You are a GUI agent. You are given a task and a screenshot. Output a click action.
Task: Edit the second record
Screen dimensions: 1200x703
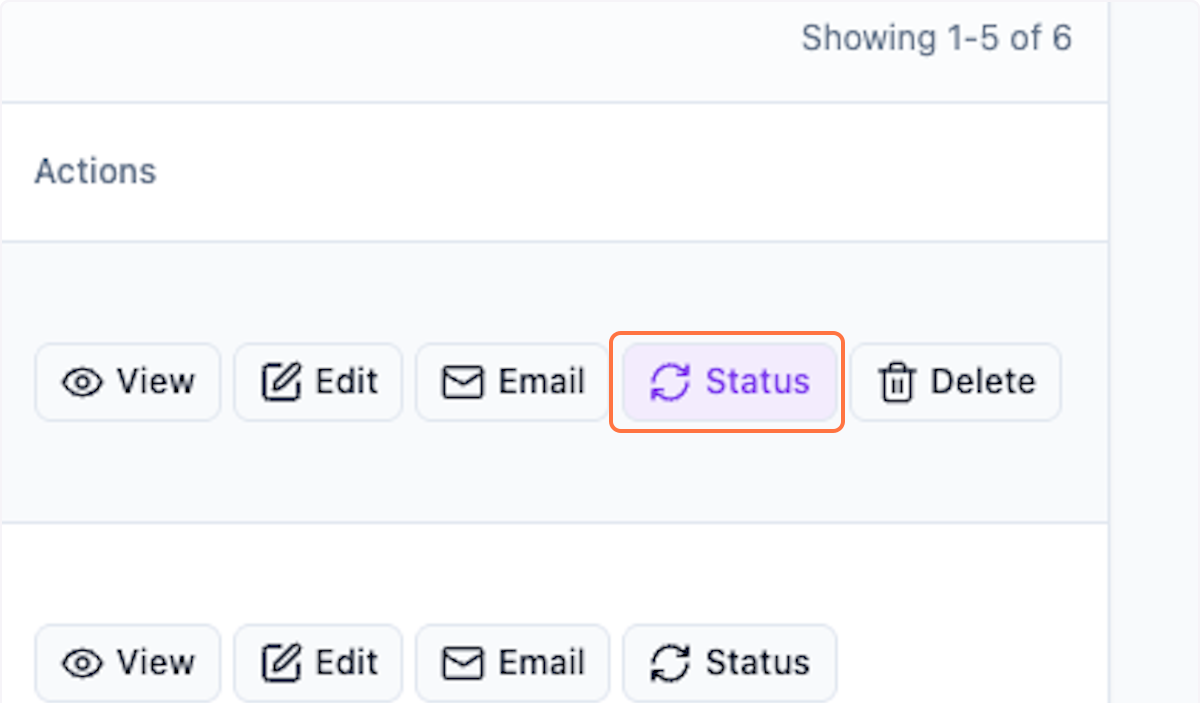click(317, 662)
